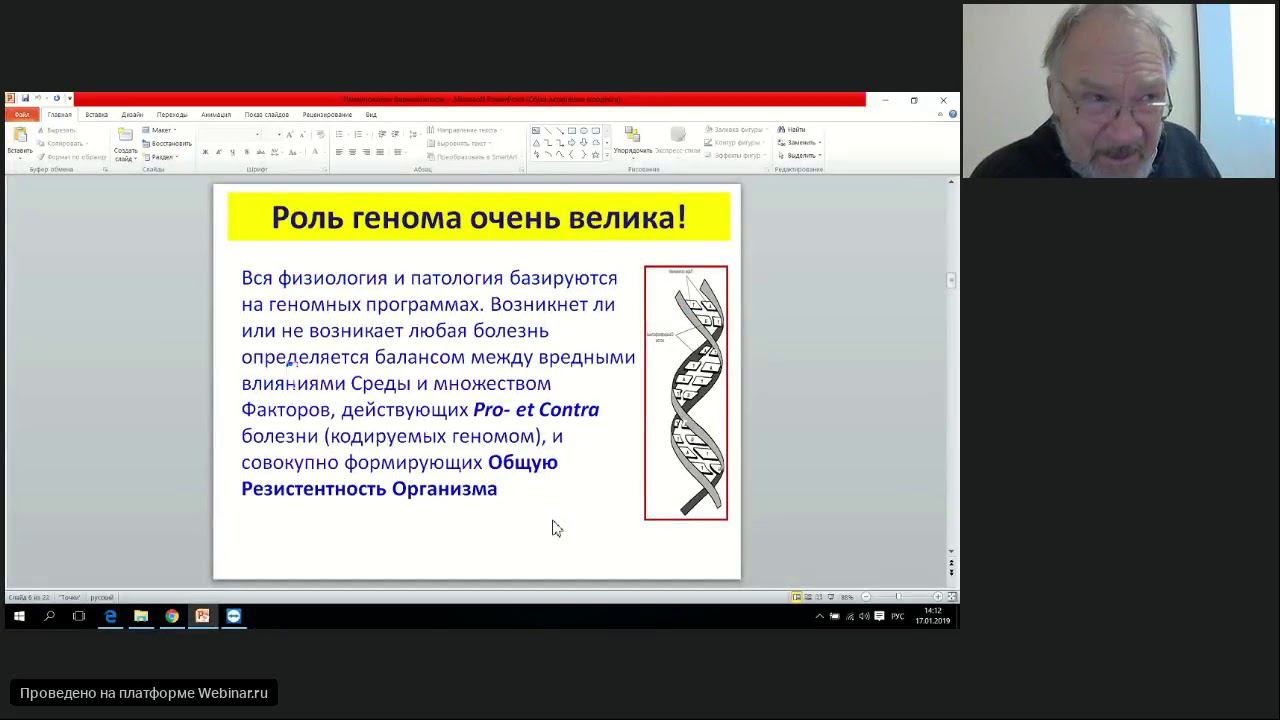Align text left

tap(339, 152)
